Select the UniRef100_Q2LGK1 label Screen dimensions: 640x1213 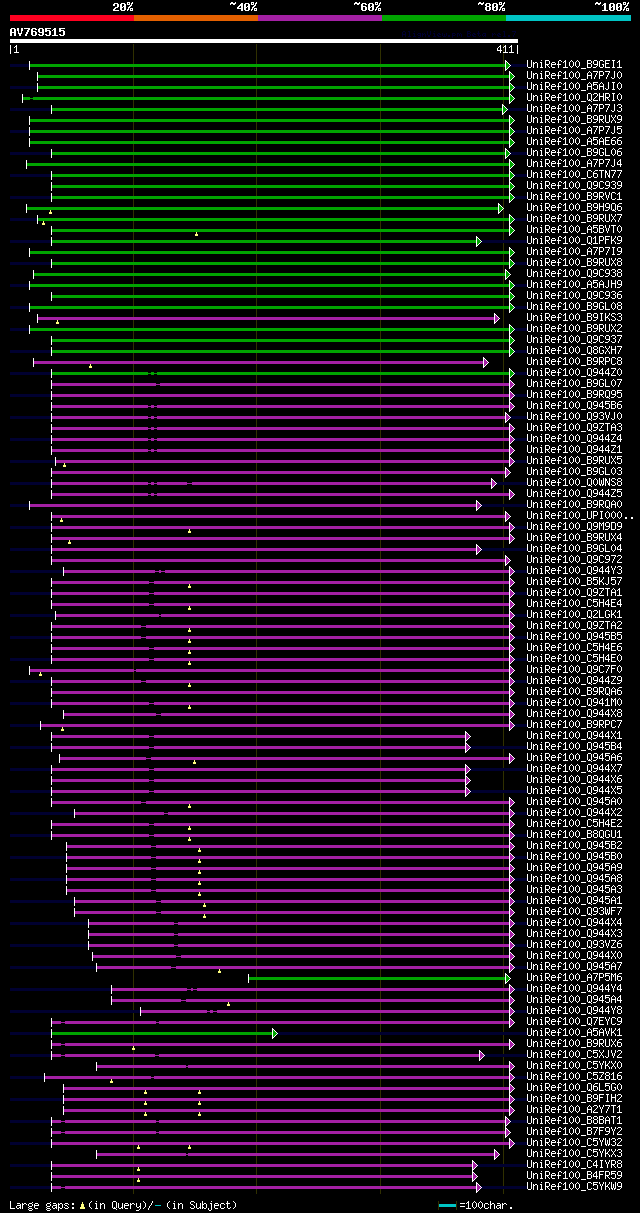[574, 615]
